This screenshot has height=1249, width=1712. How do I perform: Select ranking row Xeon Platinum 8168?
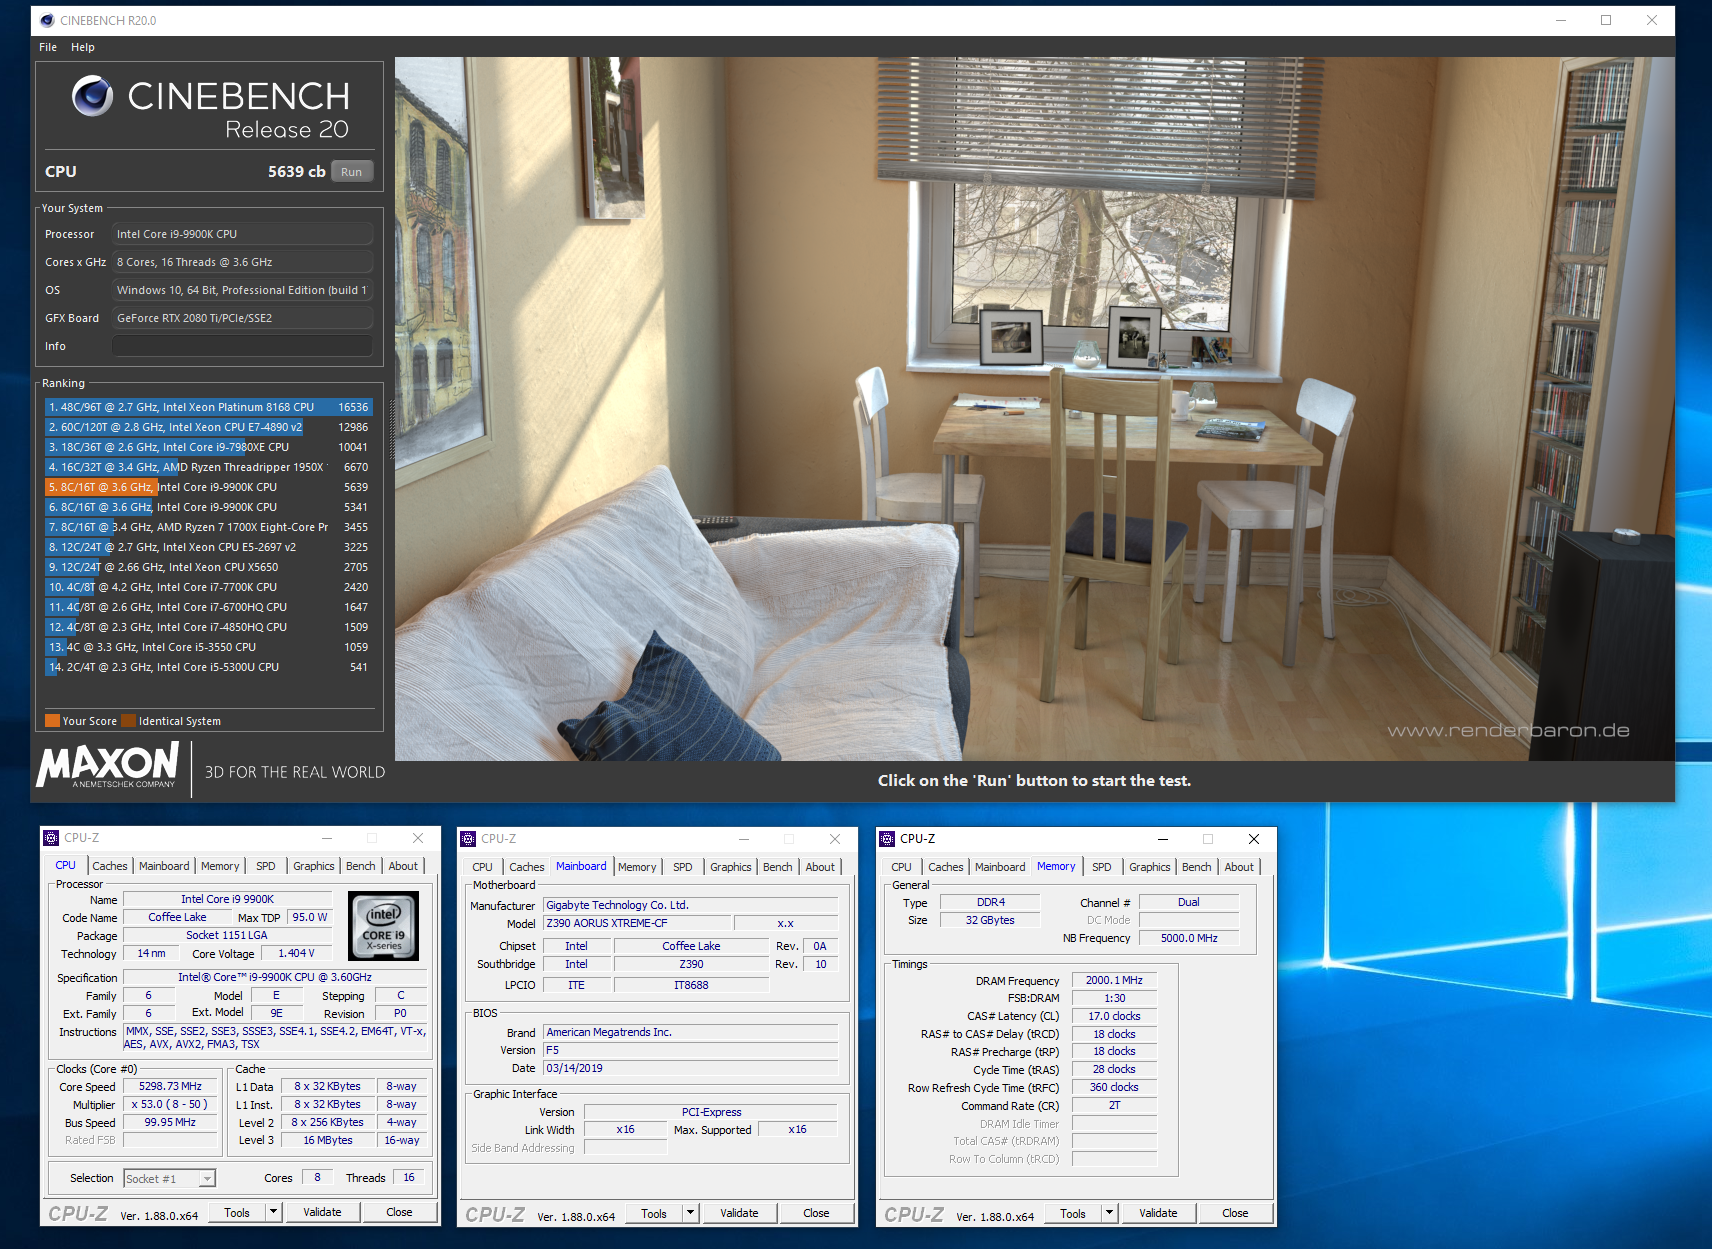209,407
